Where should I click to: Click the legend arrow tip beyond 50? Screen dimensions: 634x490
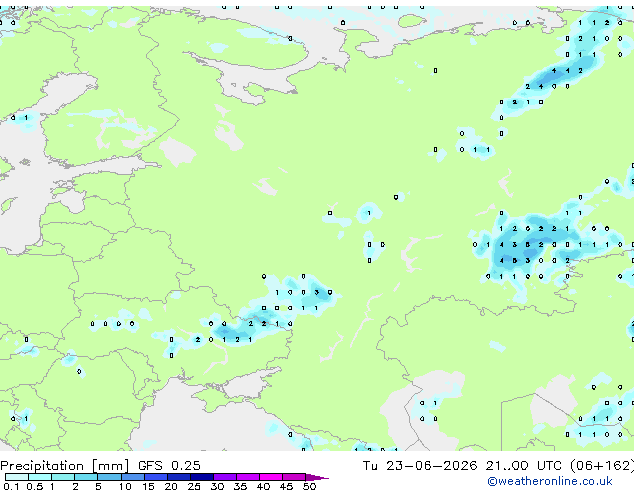(318, 477)
